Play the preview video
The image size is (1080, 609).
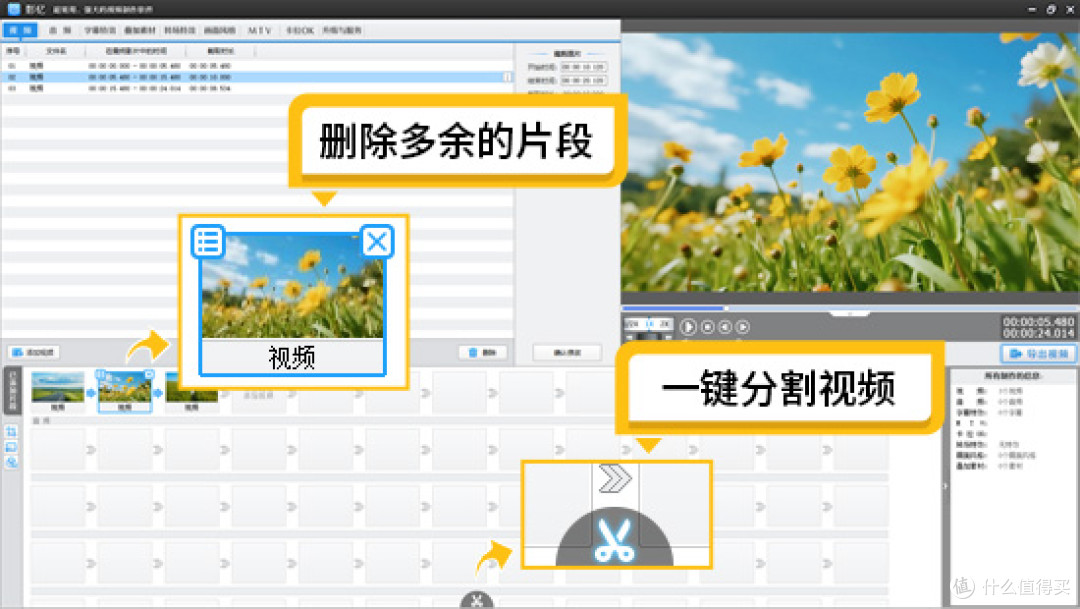click(687, 327)
